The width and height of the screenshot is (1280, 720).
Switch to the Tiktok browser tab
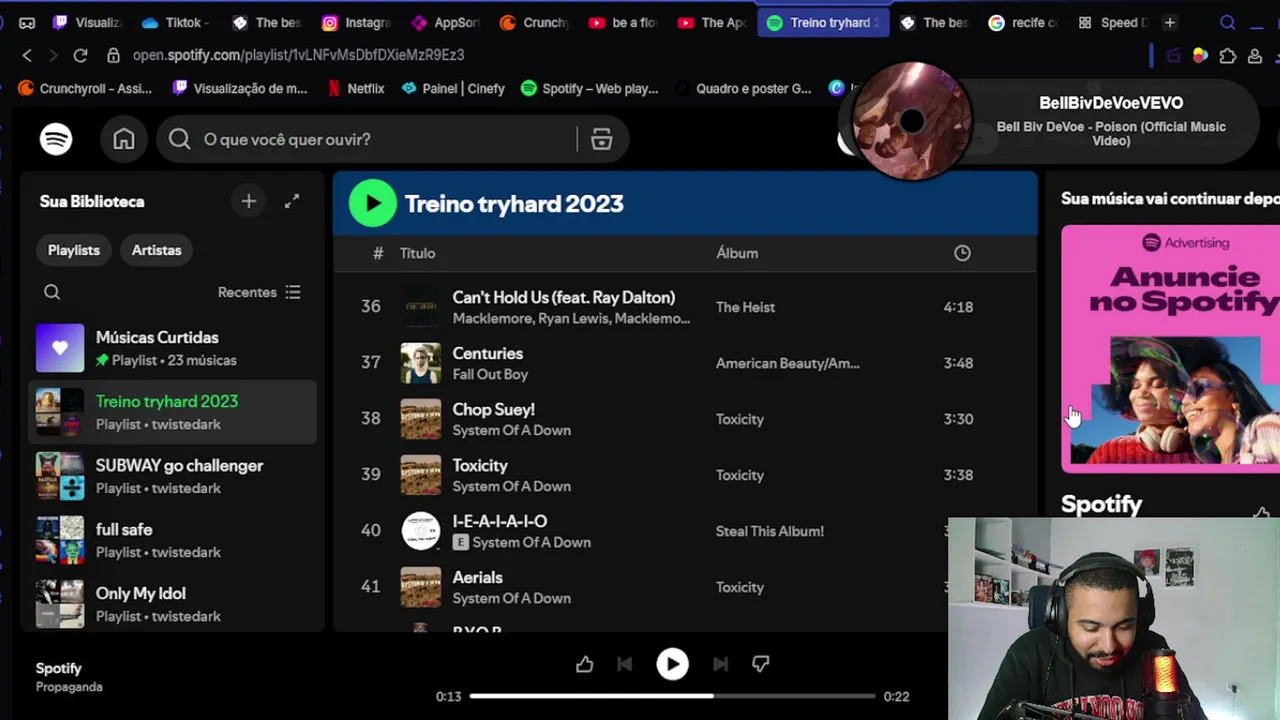coord(175,22)
